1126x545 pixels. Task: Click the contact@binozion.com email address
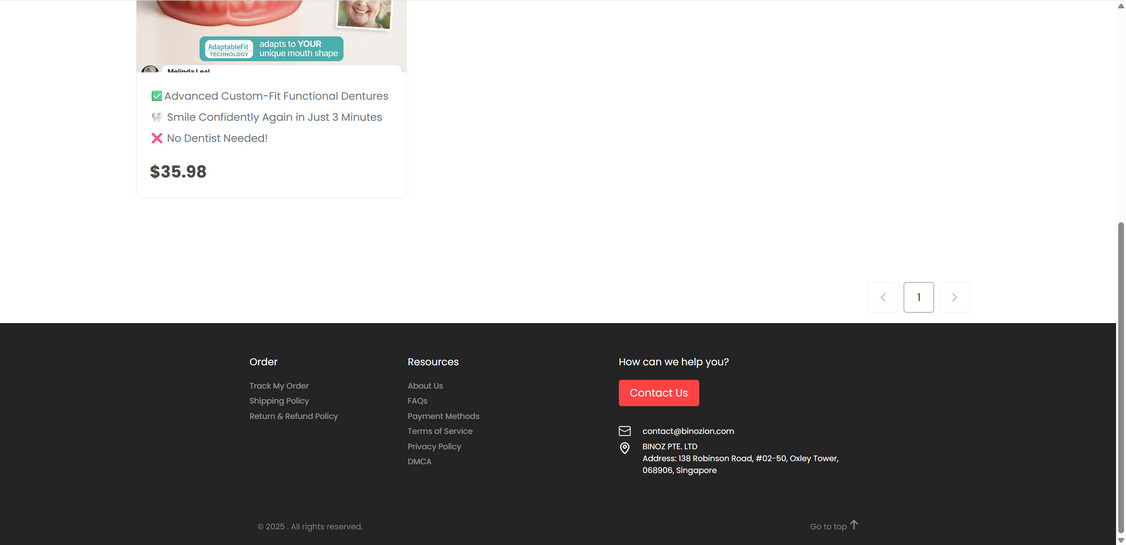pos(688,431)
